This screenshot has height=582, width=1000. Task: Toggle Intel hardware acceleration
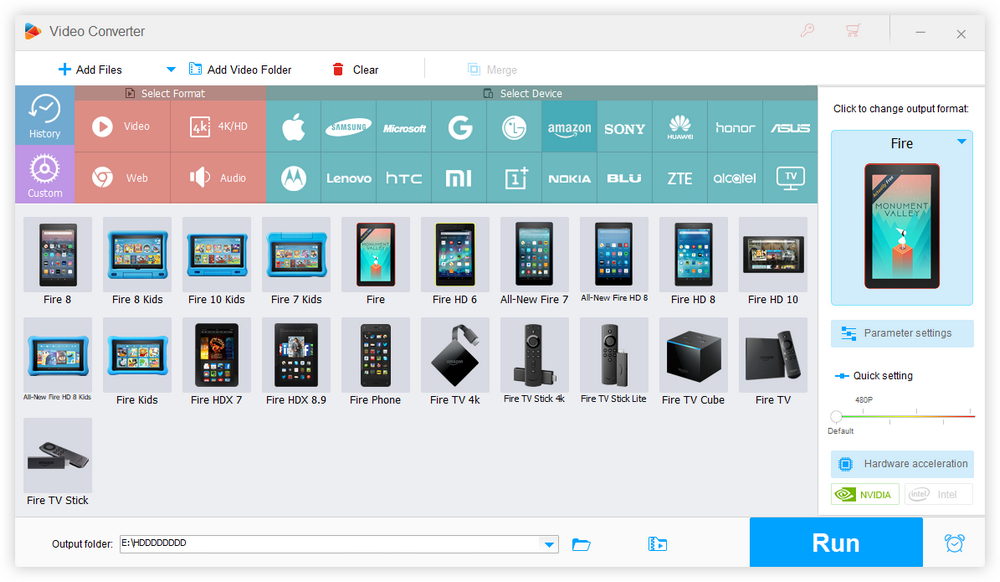click(x=938, y=494)
